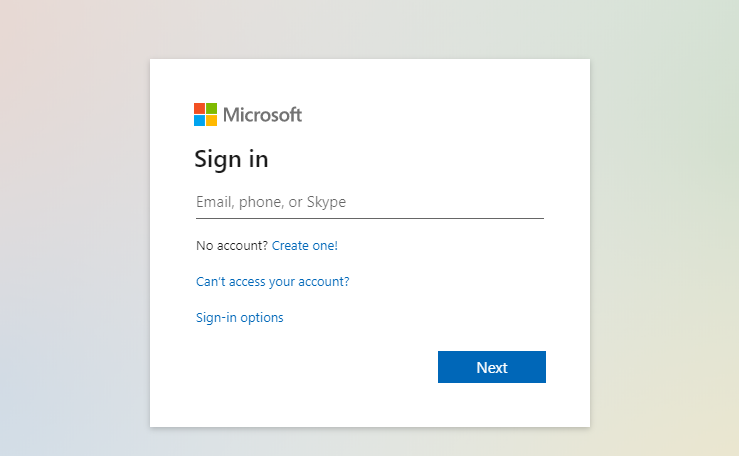This screenshot has height=456, width=739.
Task: Click the Microsoft wordmark text
Action: point(262,115)
